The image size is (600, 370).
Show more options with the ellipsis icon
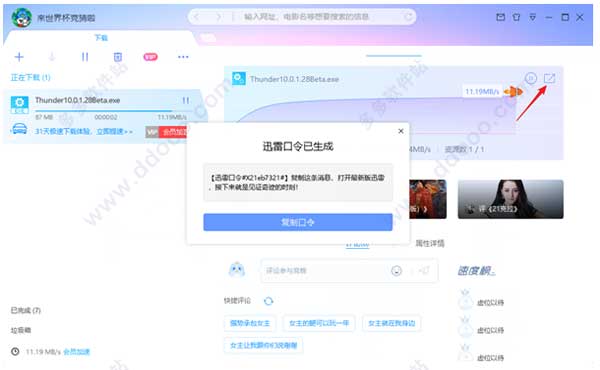(x=183, y=57)
